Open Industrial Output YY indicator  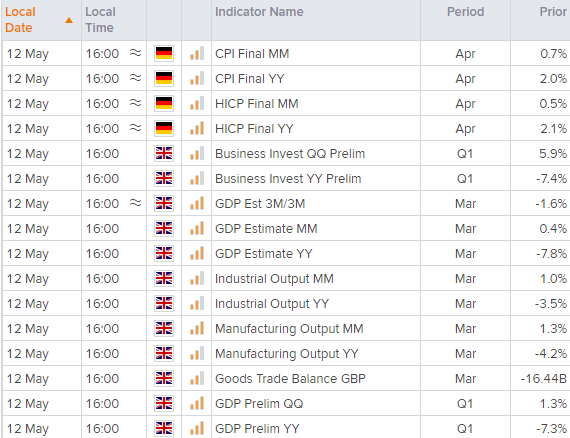coord(272,304)
